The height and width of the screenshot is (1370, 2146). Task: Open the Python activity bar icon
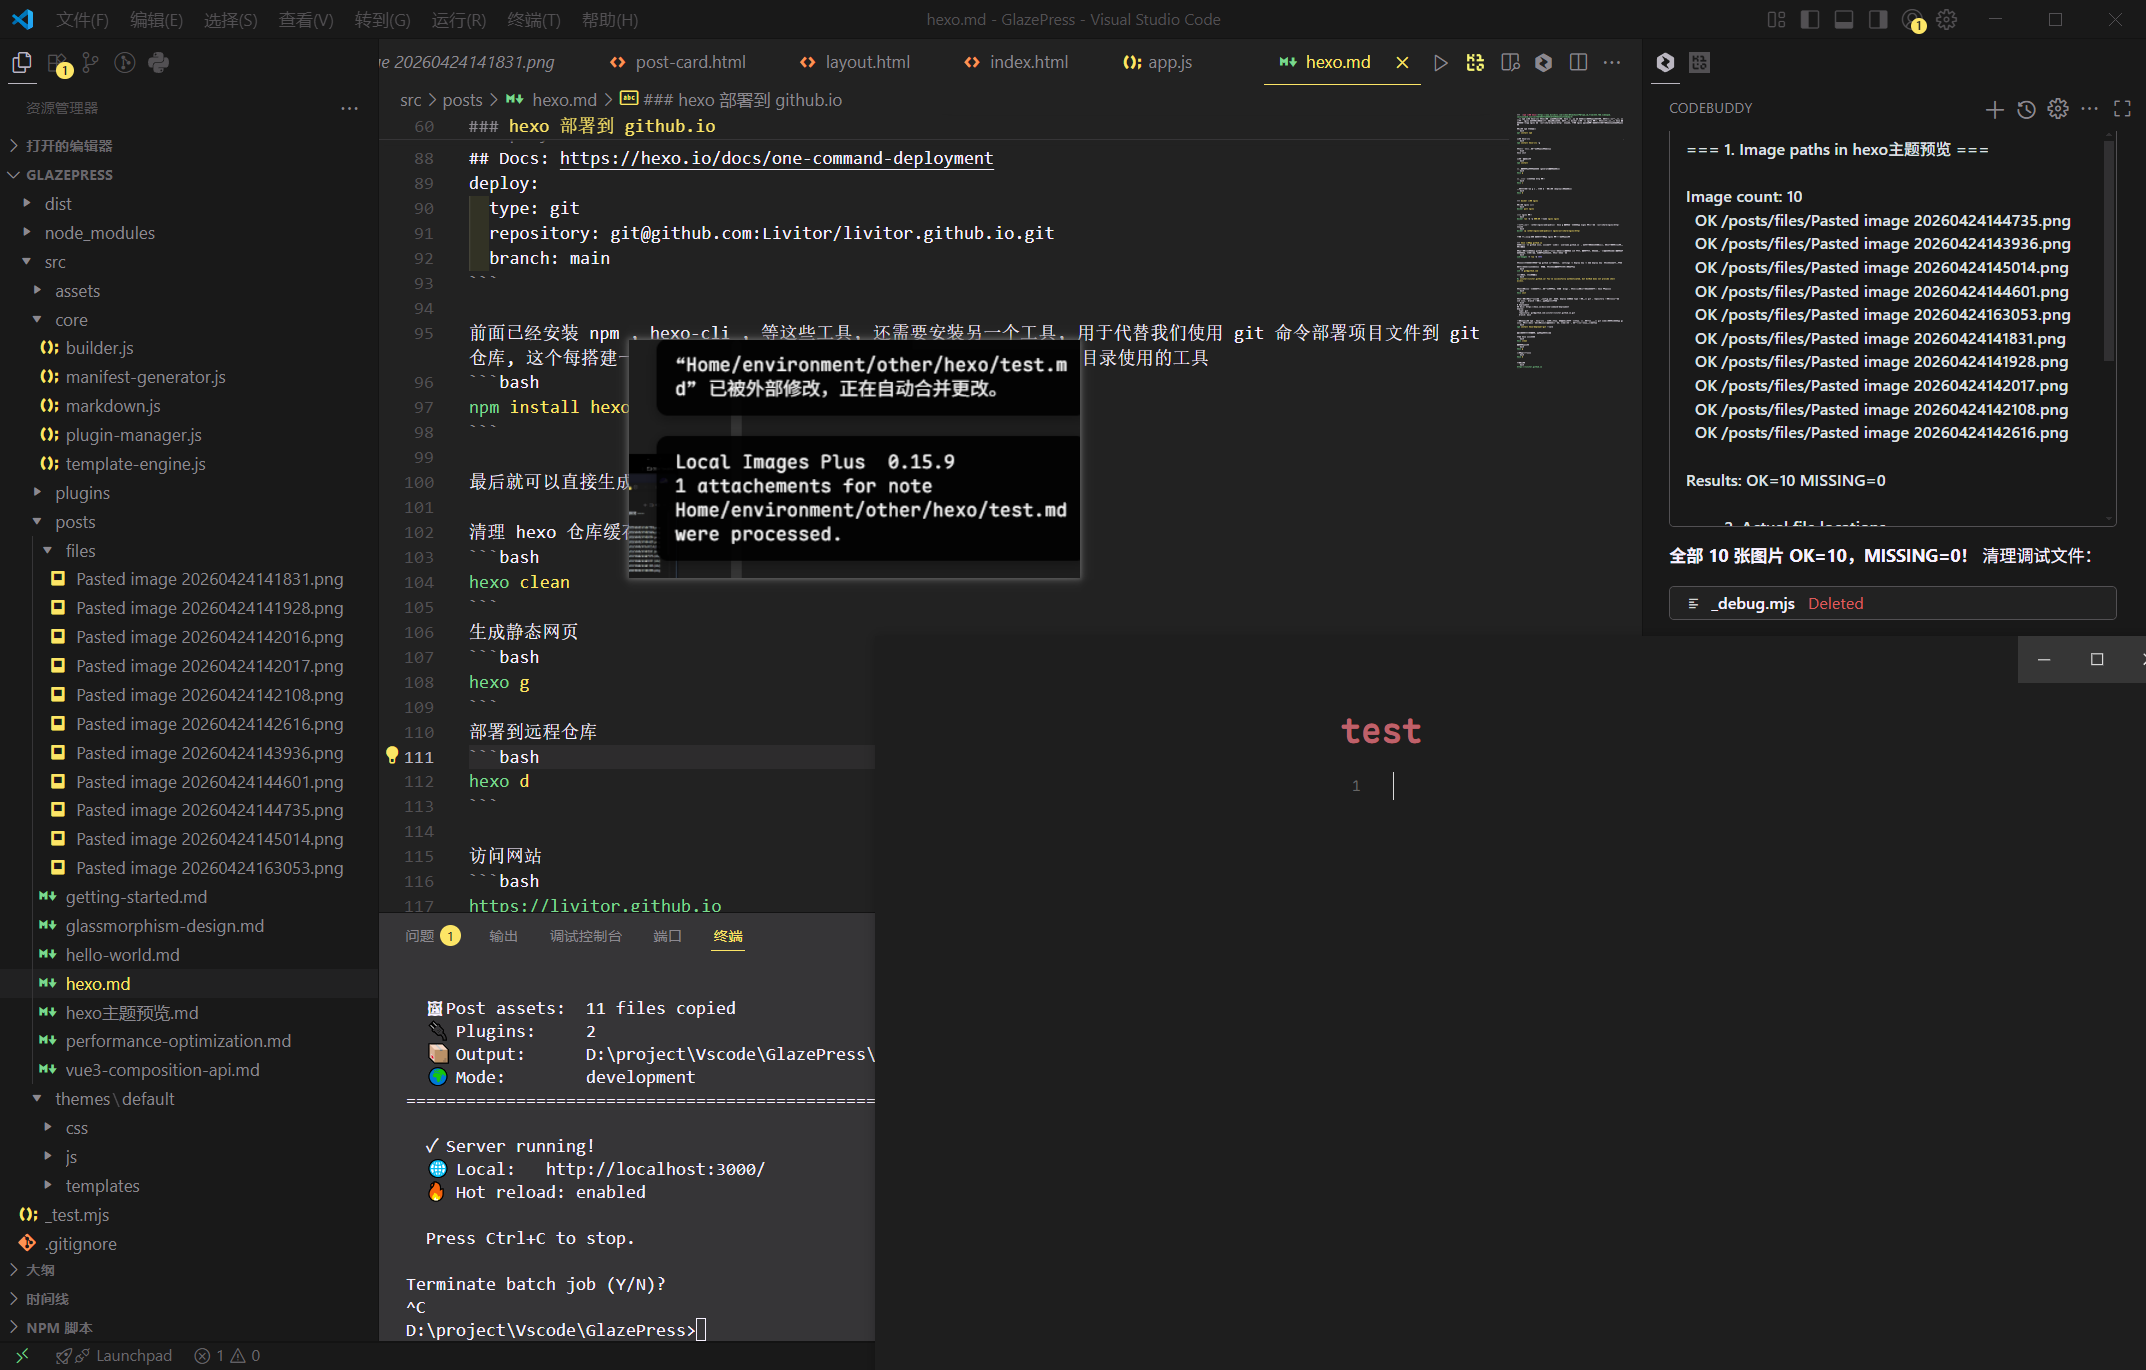[x=158, y=63]
